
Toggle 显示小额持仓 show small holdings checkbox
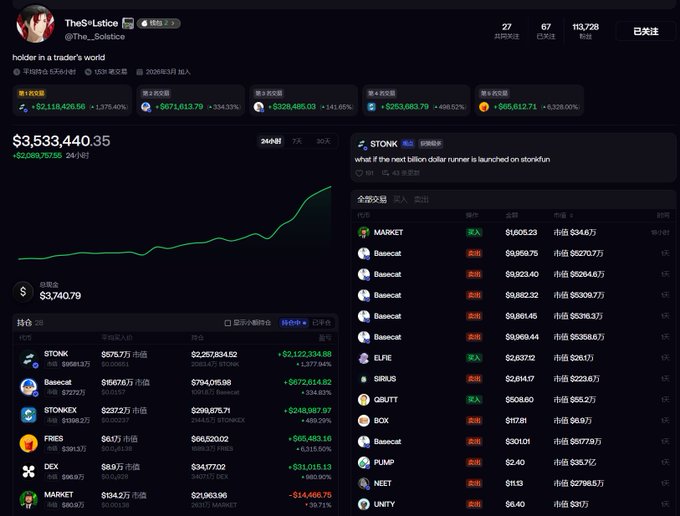(227, 323)
